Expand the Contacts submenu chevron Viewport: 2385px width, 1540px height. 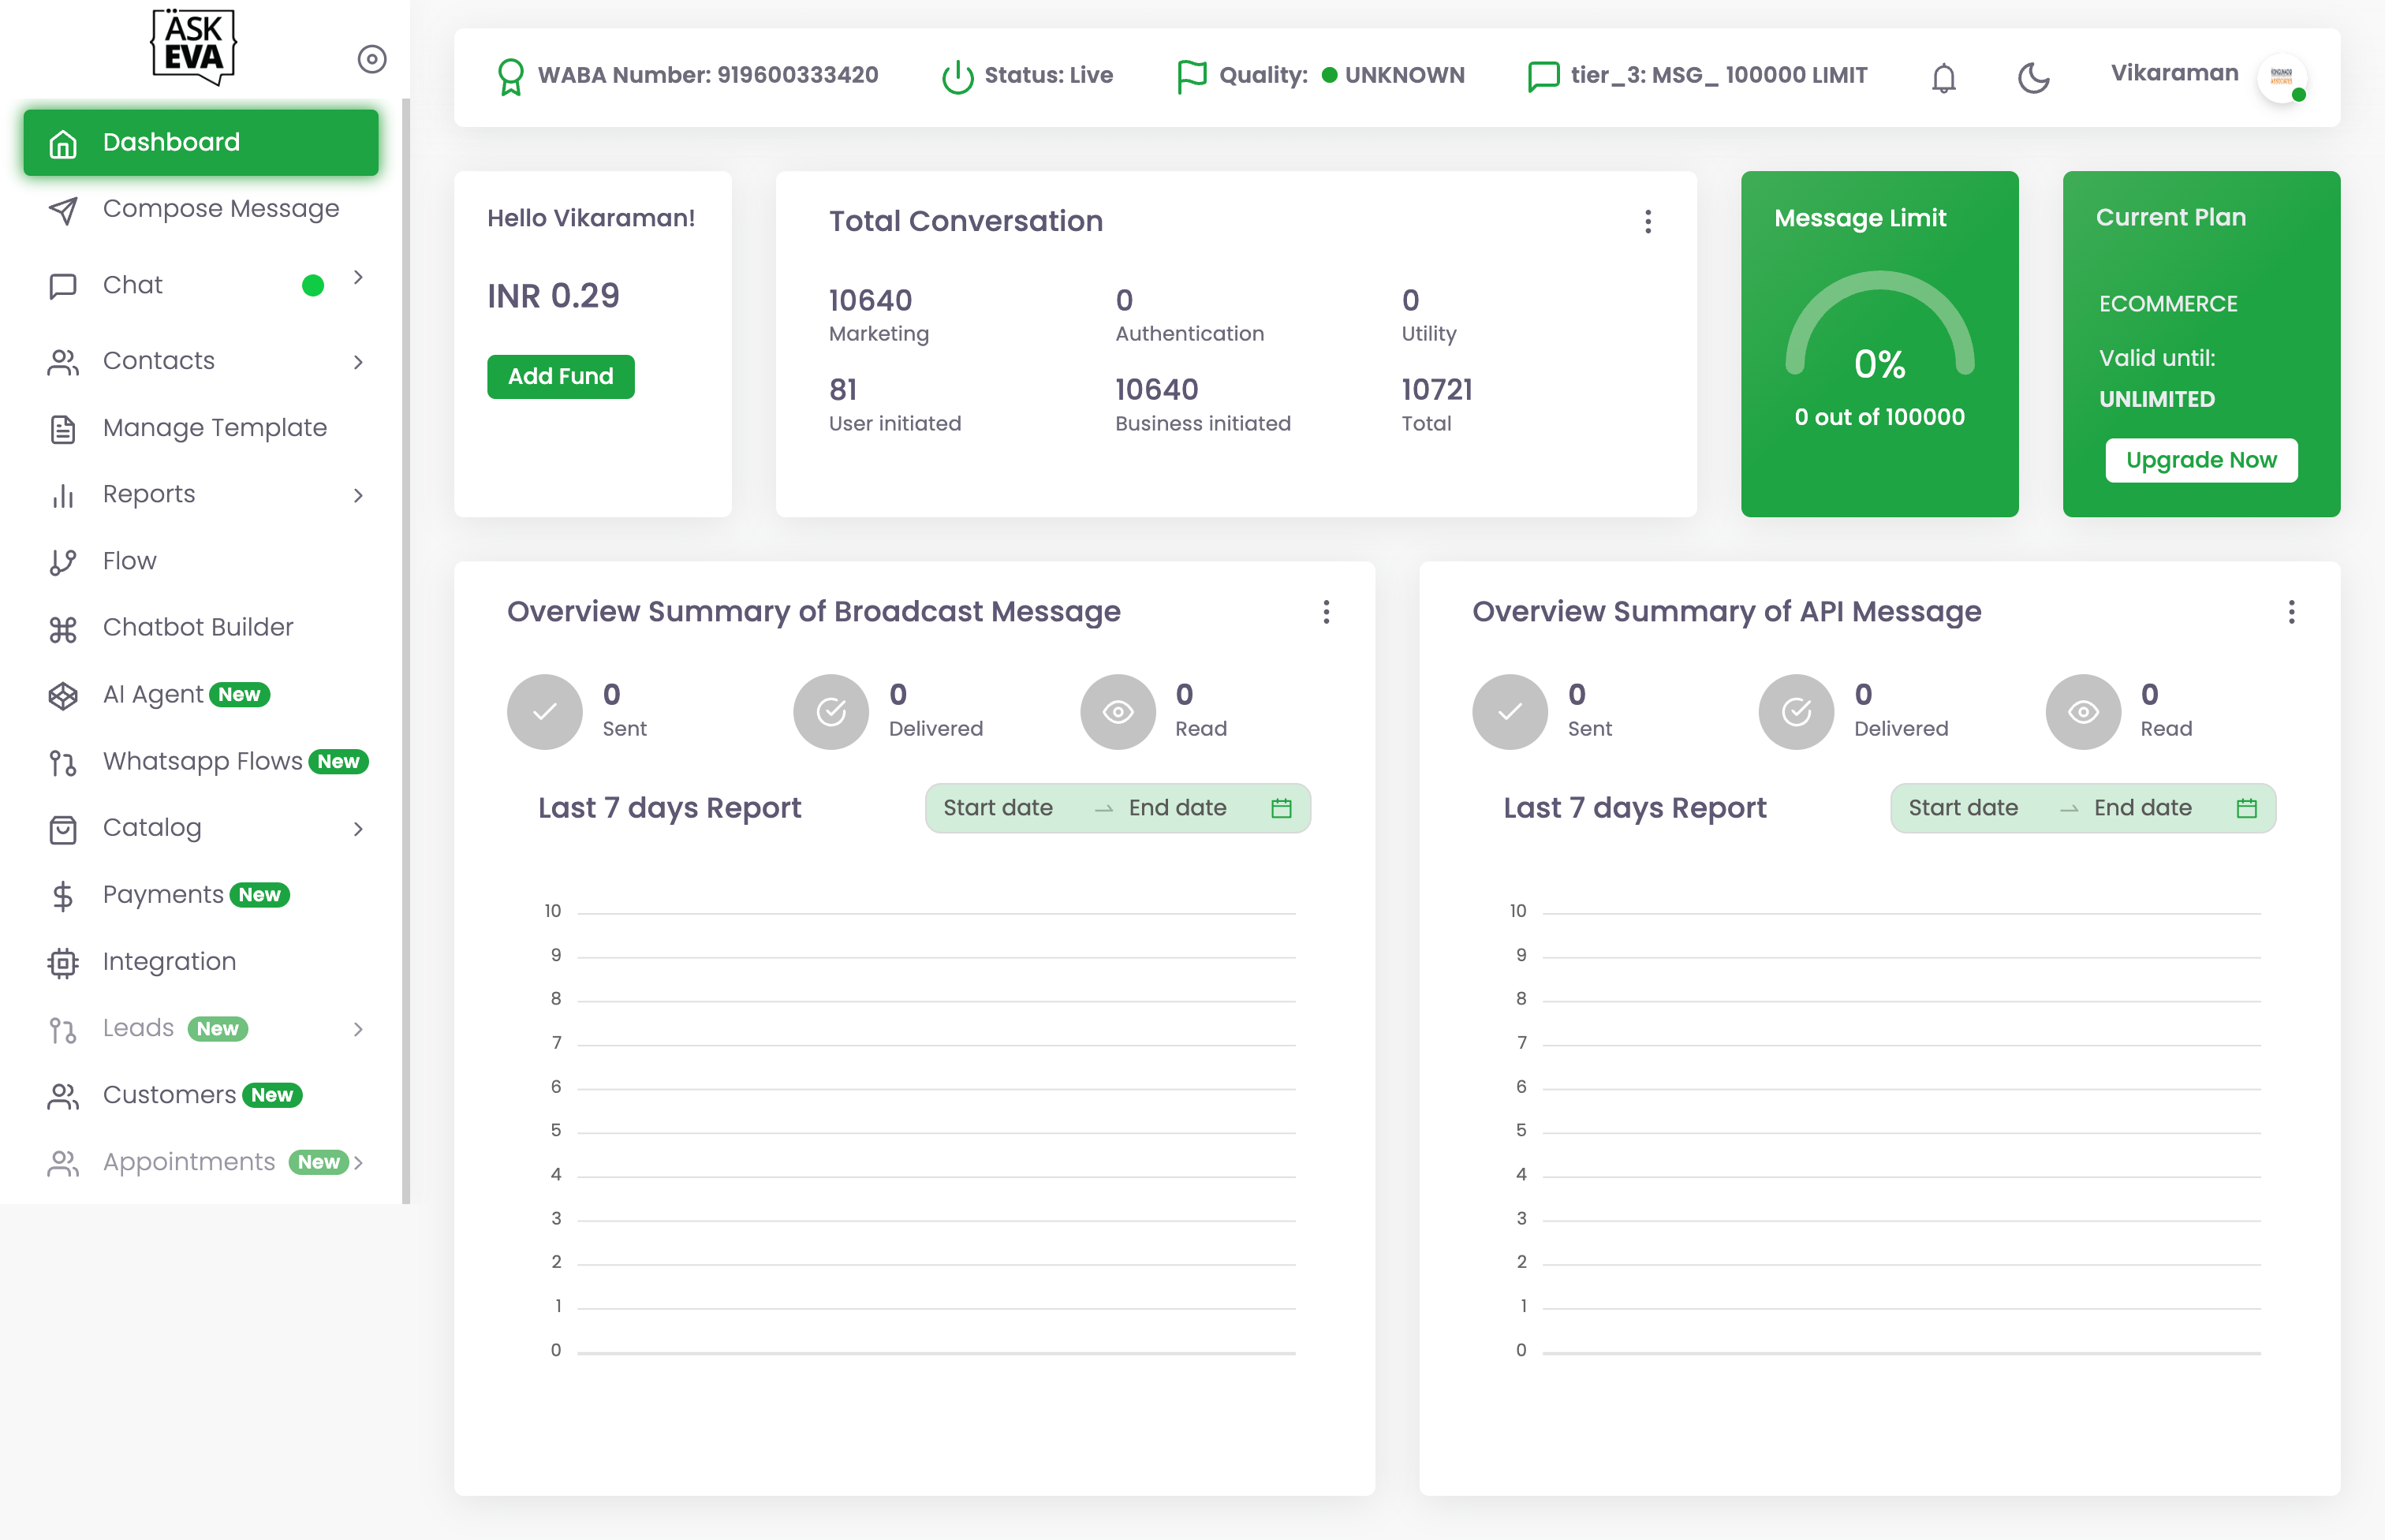358,362
